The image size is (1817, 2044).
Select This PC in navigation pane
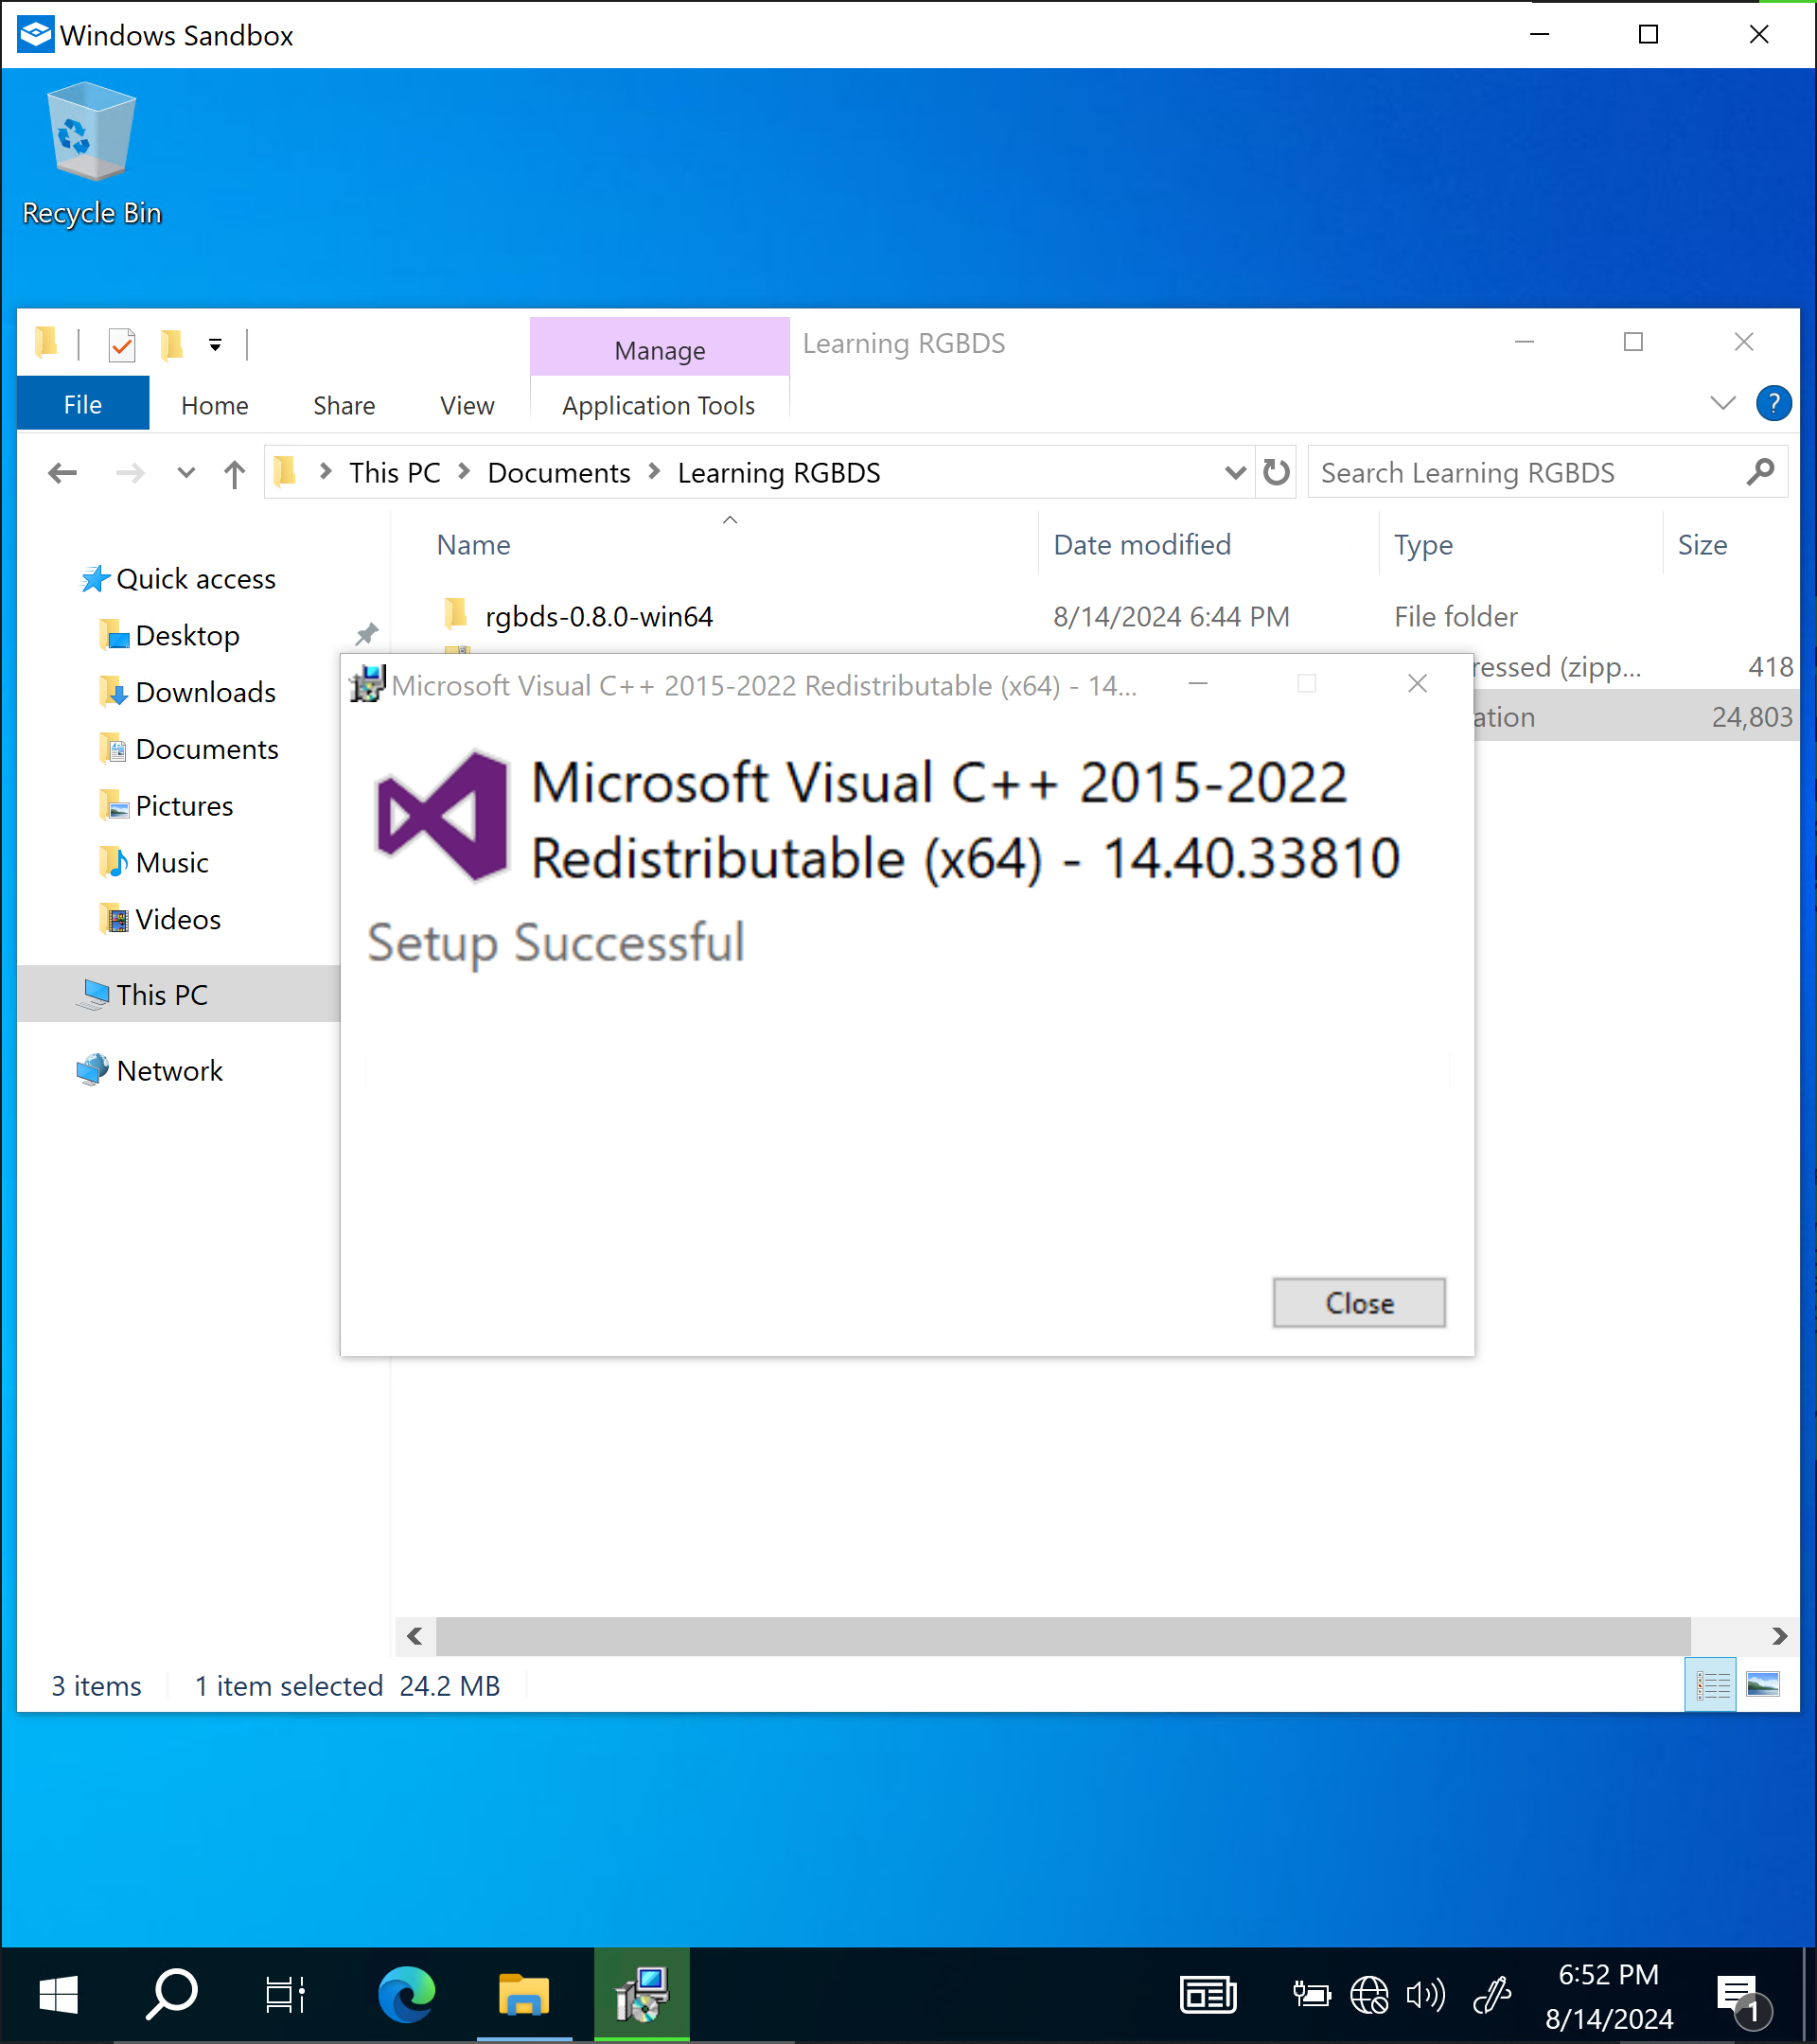(178, 994)
